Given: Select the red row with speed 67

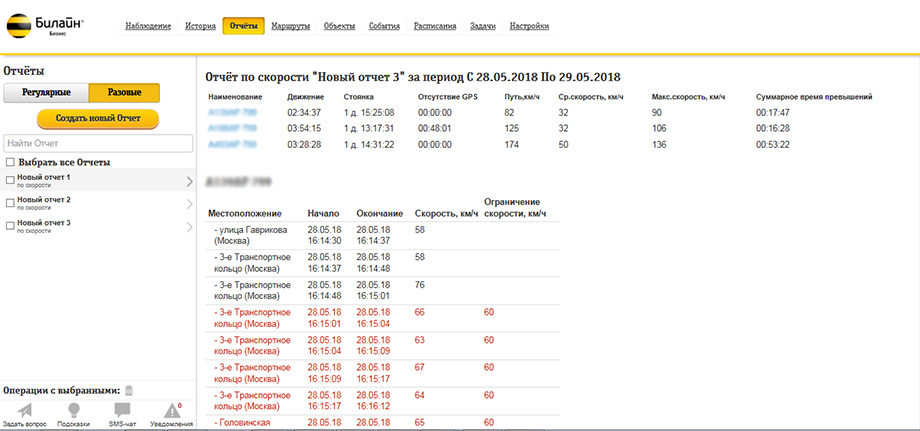Looking at the screenshot, I should [384, 373].
